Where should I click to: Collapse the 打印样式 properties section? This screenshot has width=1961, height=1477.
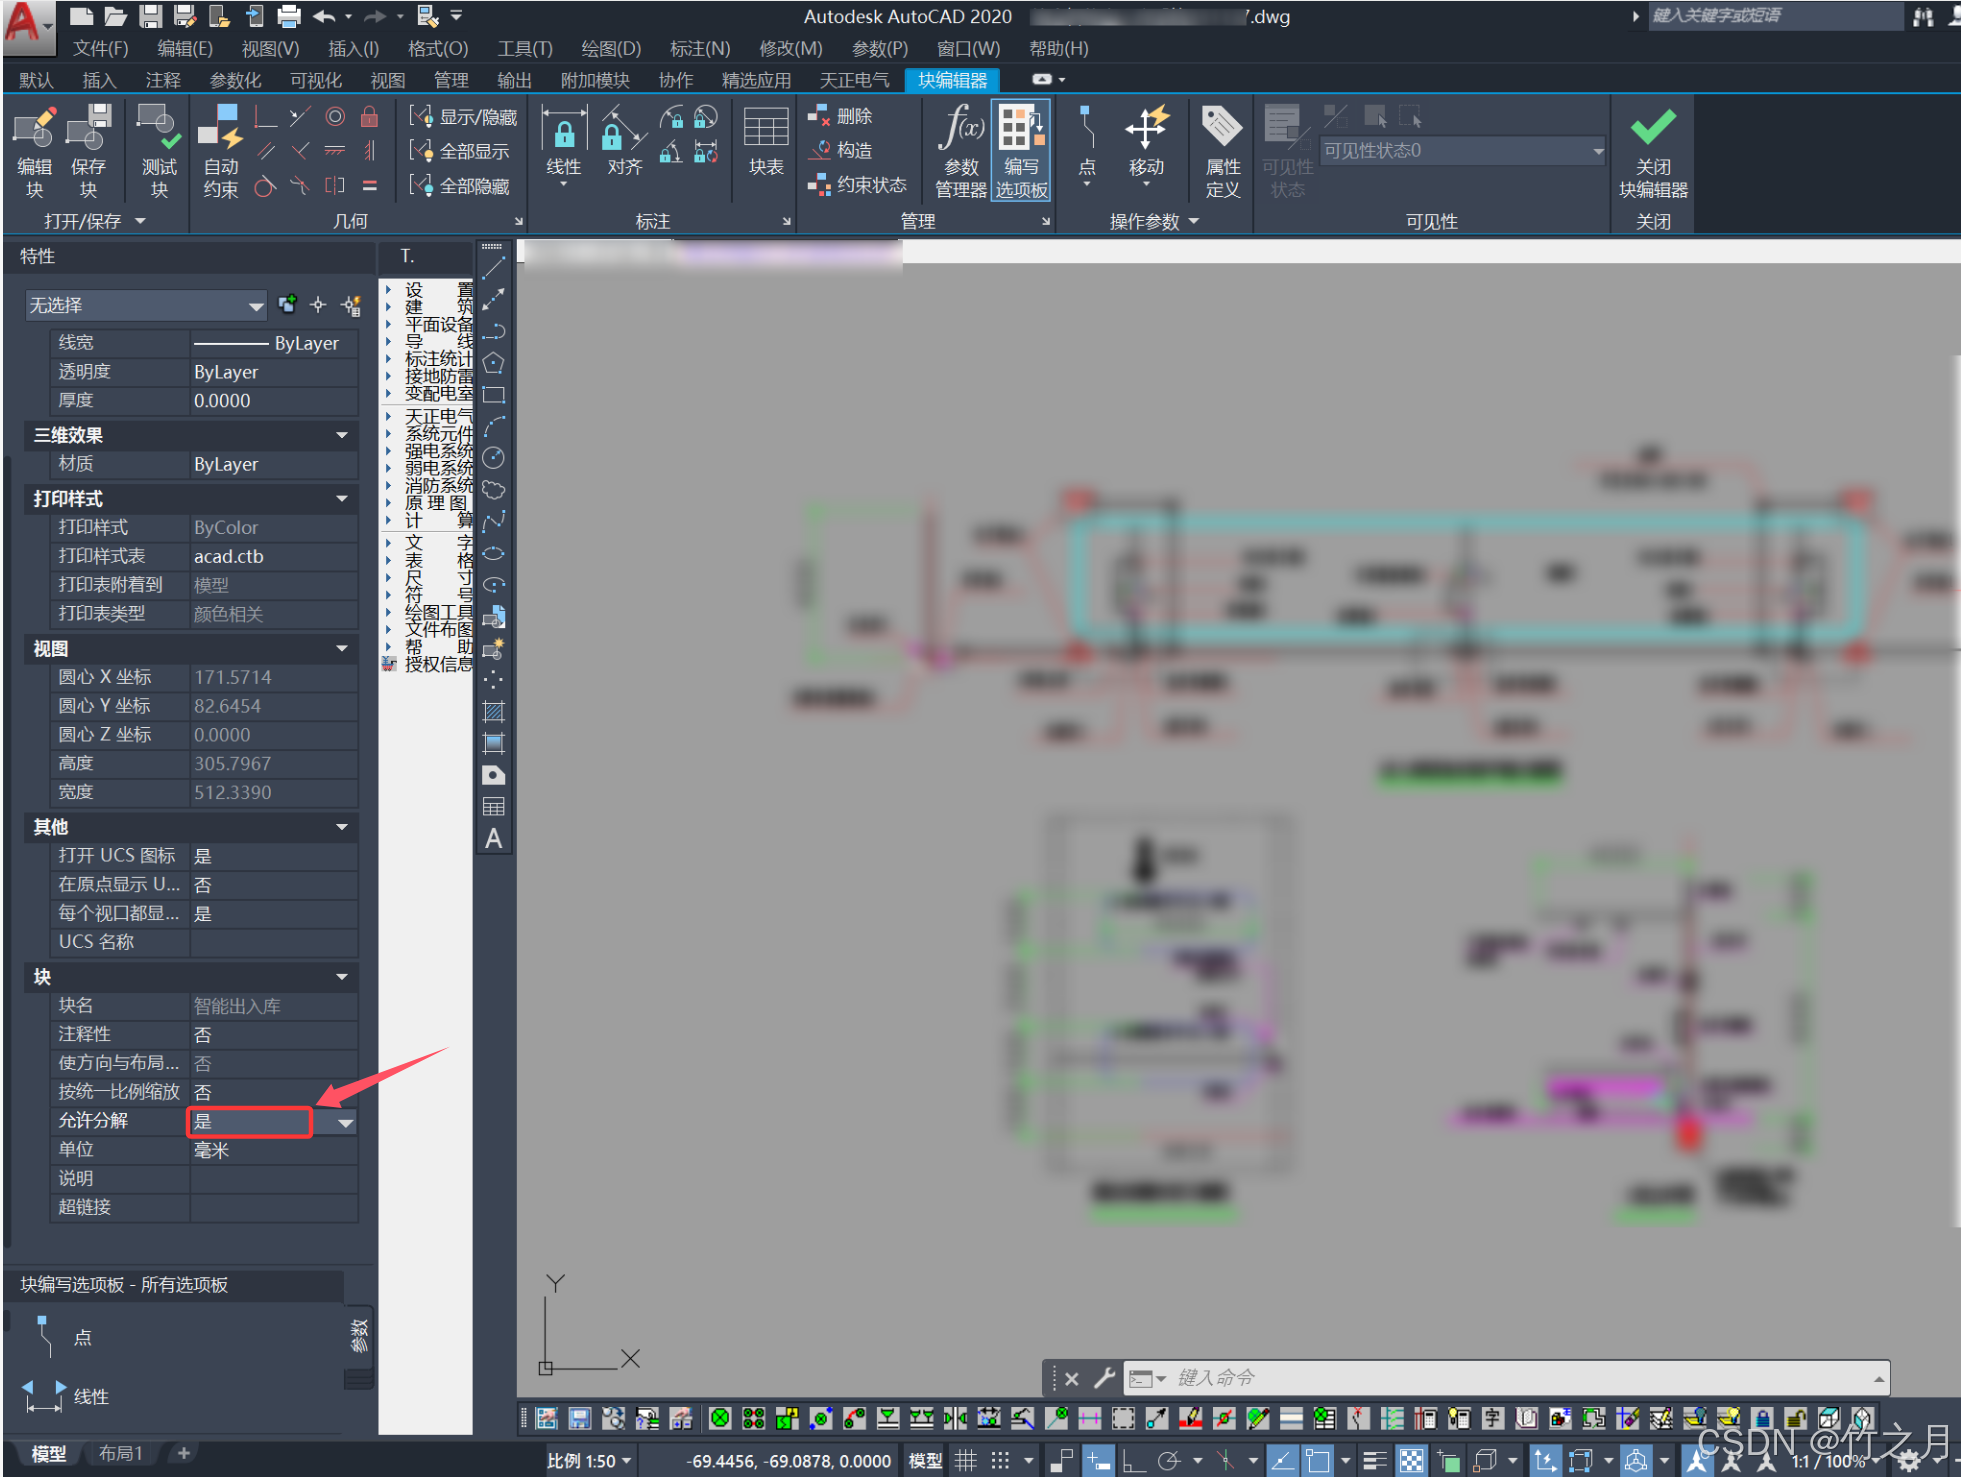[x=341, y=498]
